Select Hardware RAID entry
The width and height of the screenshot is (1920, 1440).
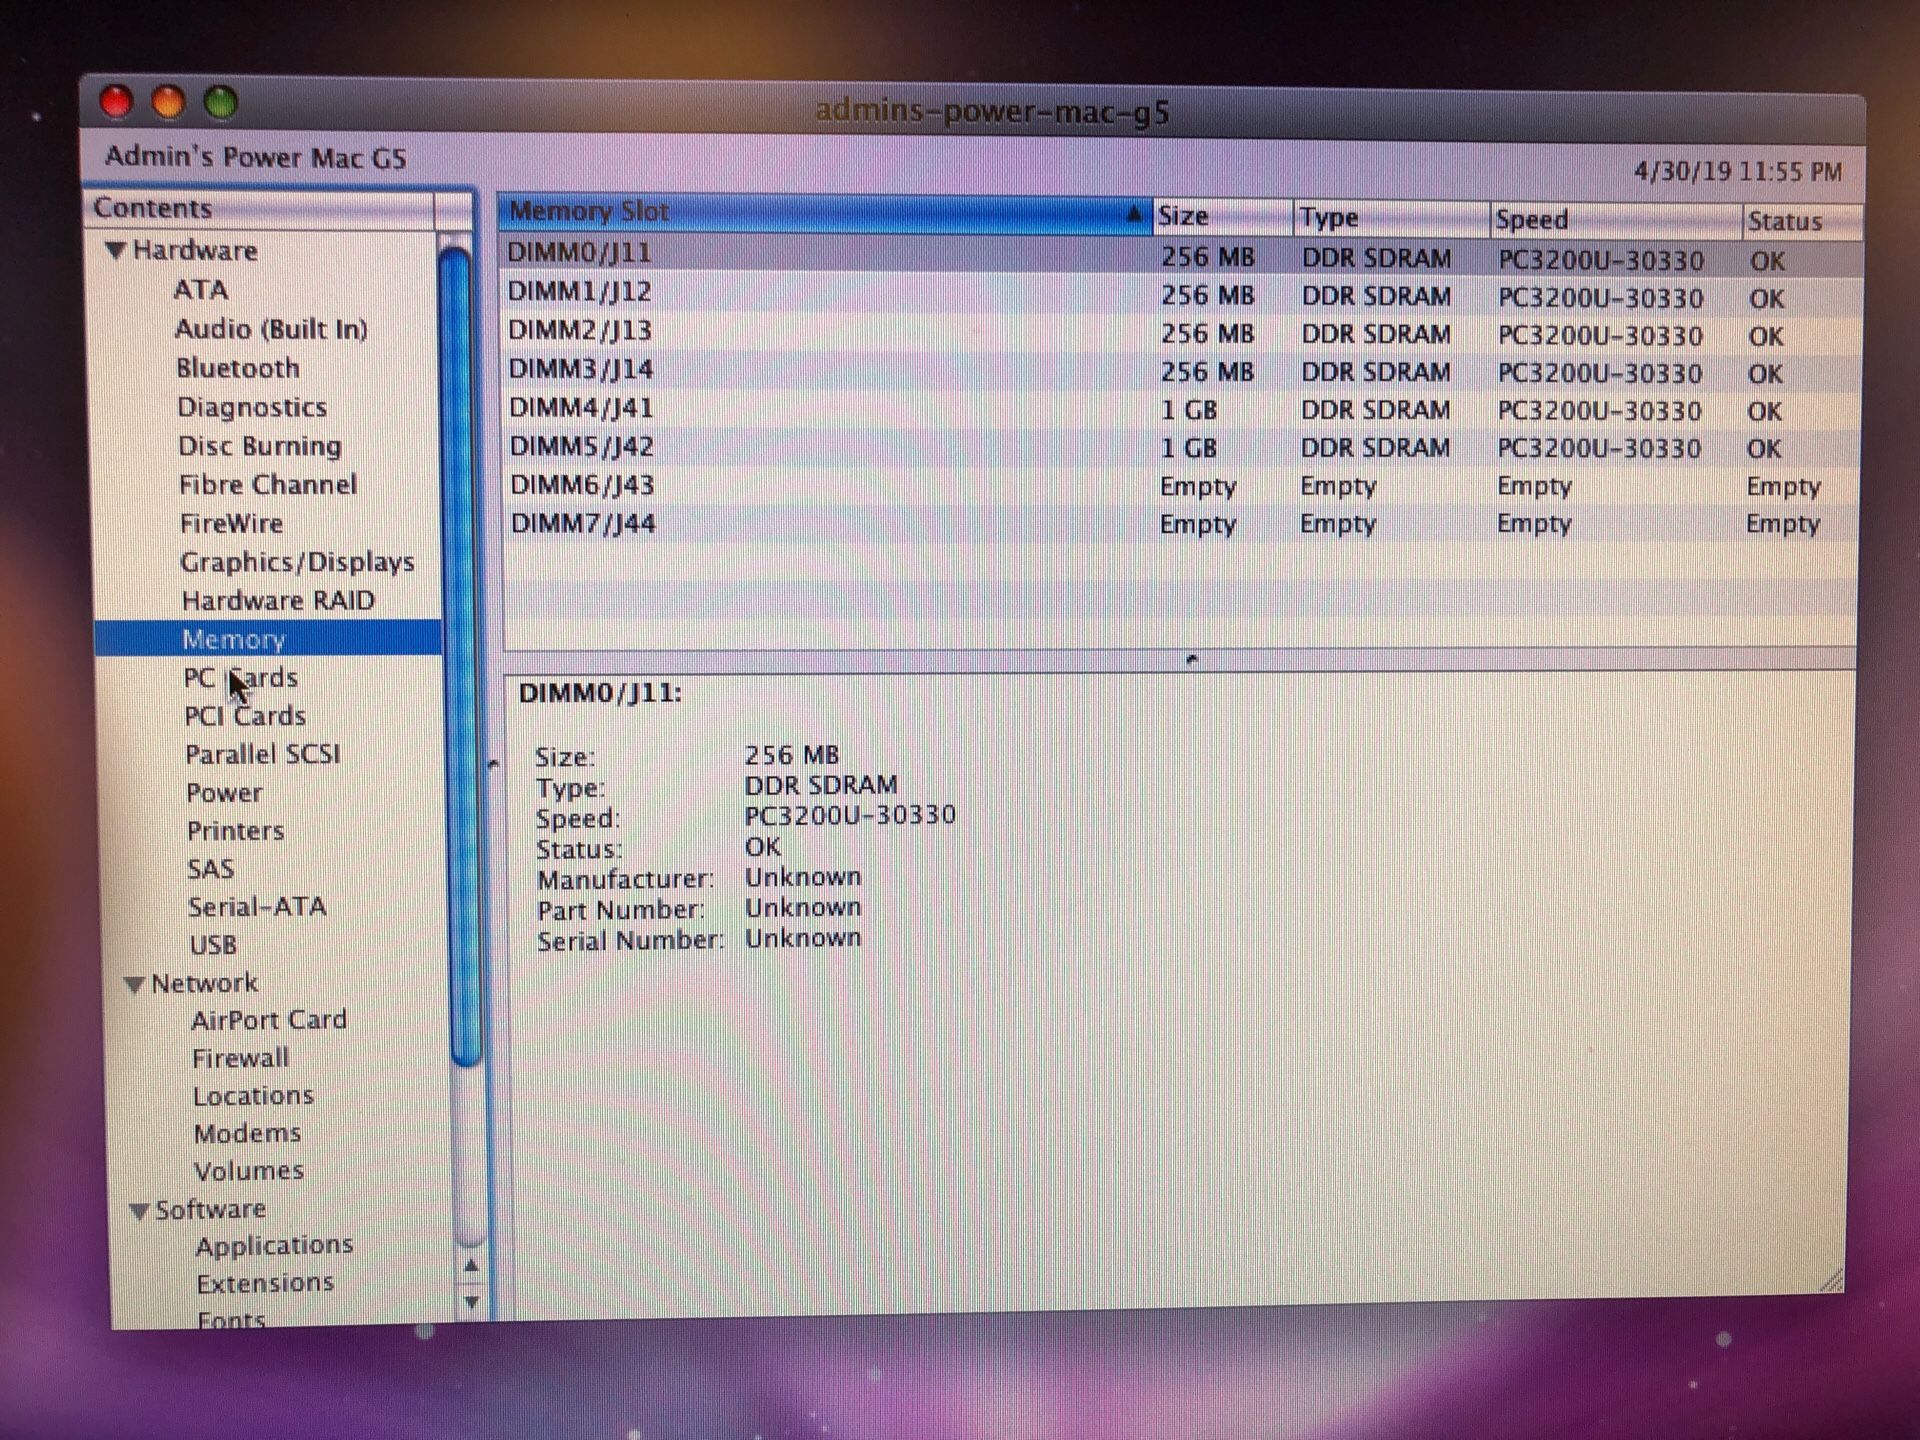[278, 600]
